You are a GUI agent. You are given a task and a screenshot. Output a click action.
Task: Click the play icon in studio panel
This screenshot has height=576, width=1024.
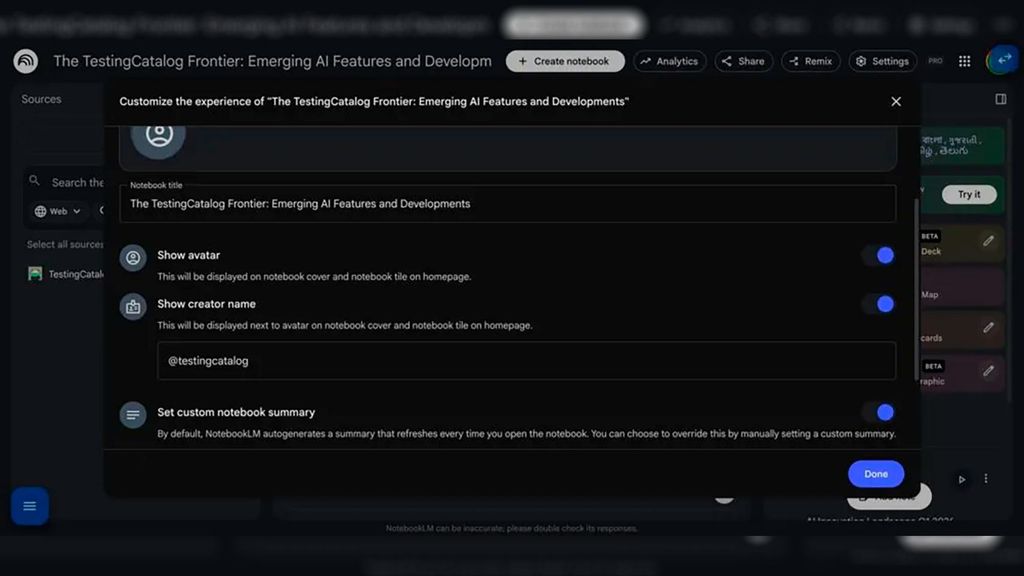962,479
